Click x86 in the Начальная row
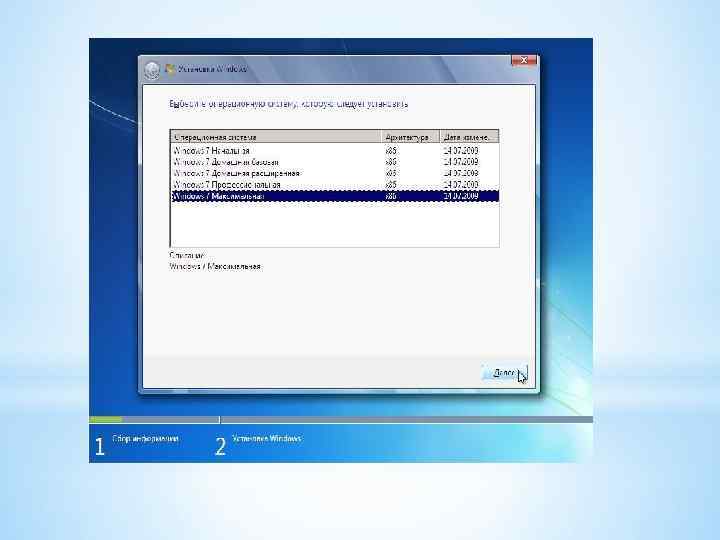The width and height of the screenshot is (720, 540). click(x=391, y=151)
